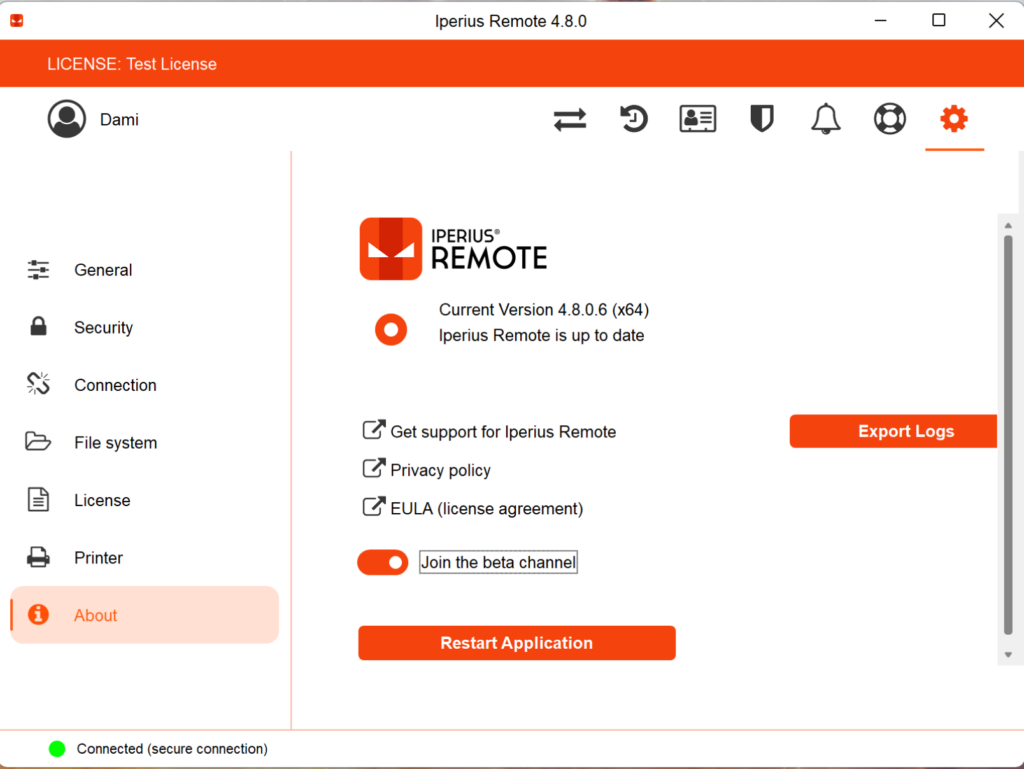Open the EULA (license agreement) link
Image resolution: width=1024 pixels, height=769 pixels.
[x=487, y=509]
